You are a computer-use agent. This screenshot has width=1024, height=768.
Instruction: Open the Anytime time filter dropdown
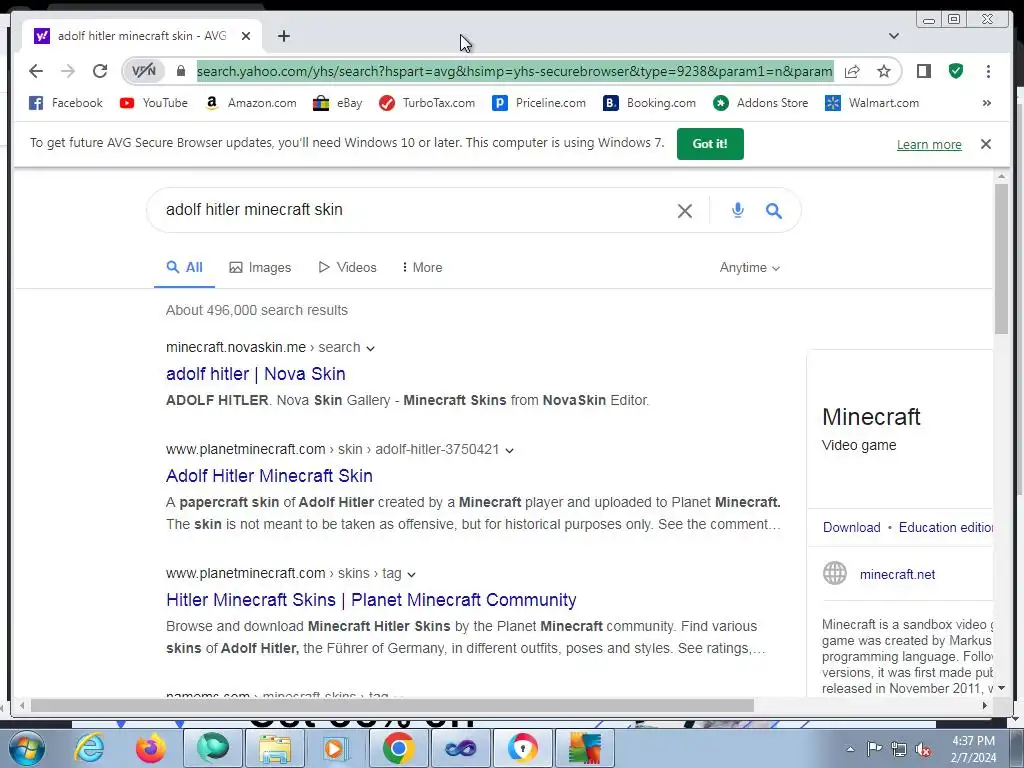tap(750, 268)
